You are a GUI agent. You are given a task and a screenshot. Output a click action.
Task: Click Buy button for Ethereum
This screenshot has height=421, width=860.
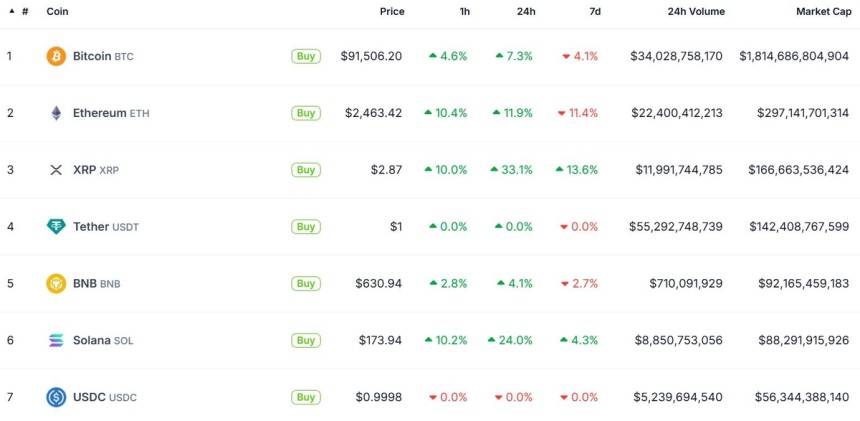pos(305,113)
